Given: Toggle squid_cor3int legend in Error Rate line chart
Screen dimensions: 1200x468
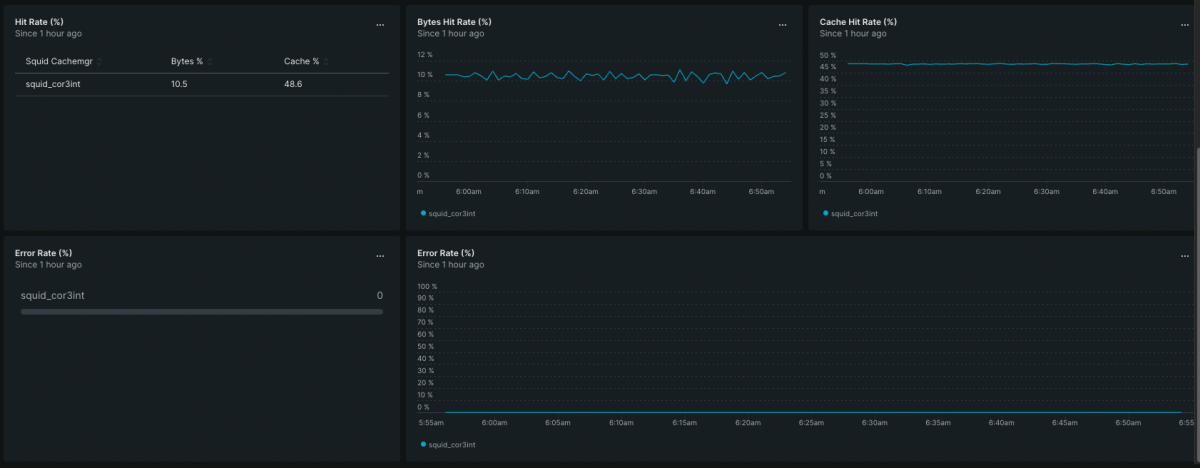Looking at the screenshot, I should (x=452, y=444).
